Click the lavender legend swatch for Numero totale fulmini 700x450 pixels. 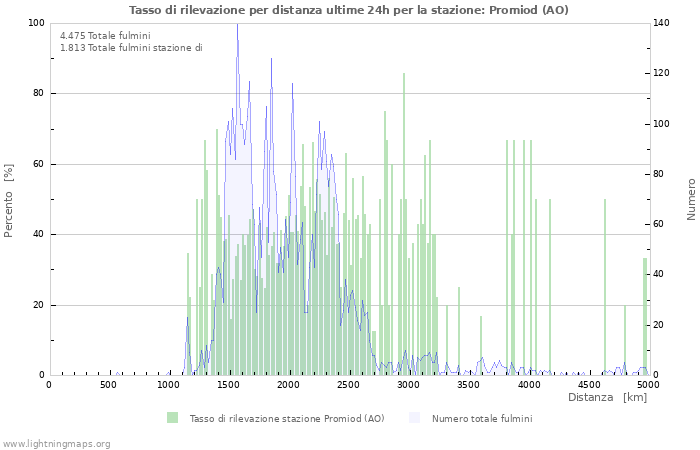point(415,418)
